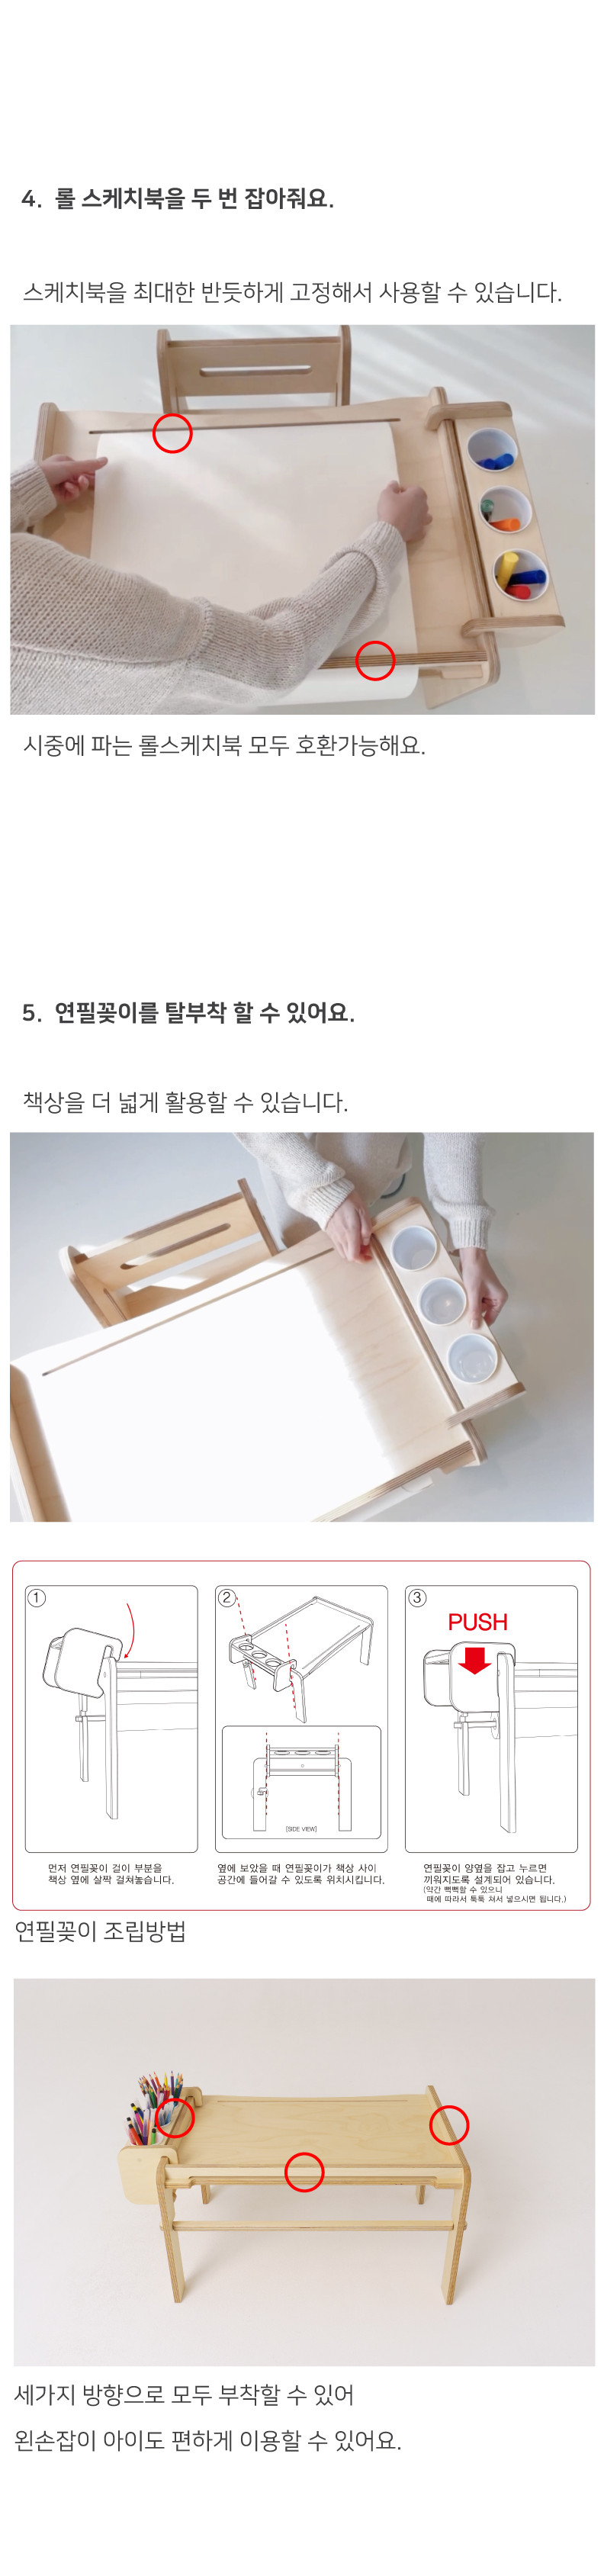
Task: Open the photo of hands detaching the pencil holder
Action: click(302, 1327)
